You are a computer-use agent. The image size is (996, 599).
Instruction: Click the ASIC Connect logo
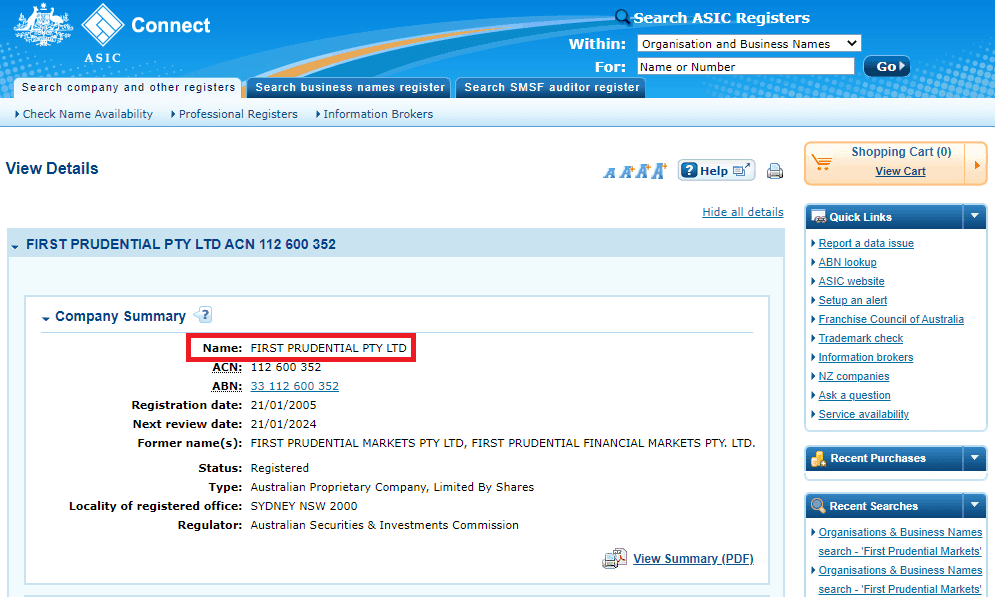click(x=112, y=32)
